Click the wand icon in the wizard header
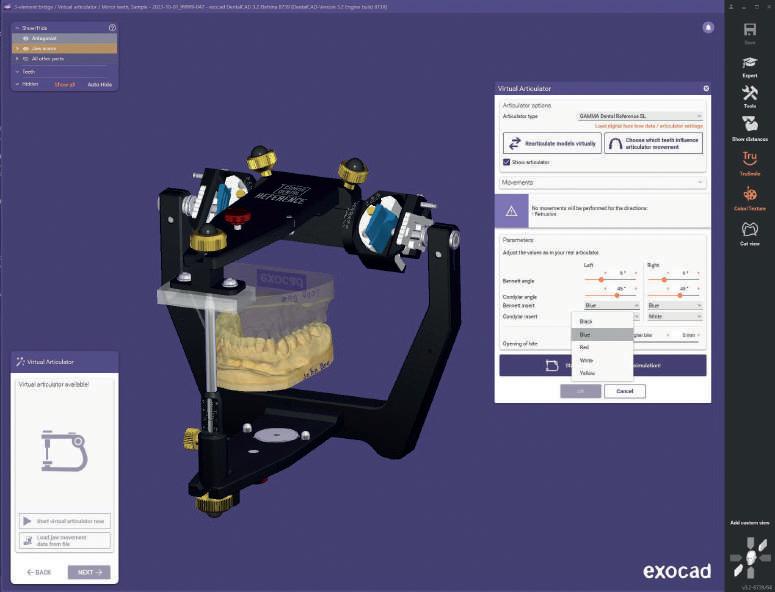 (20, 362)
